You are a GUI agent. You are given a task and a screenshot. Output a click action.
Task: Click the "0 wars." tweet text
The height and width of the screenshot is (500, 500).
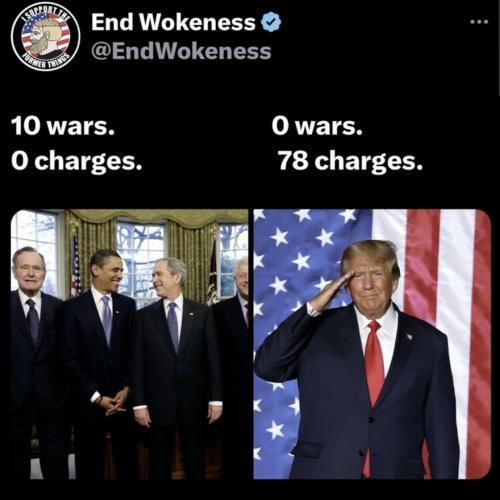click(317, 126)
